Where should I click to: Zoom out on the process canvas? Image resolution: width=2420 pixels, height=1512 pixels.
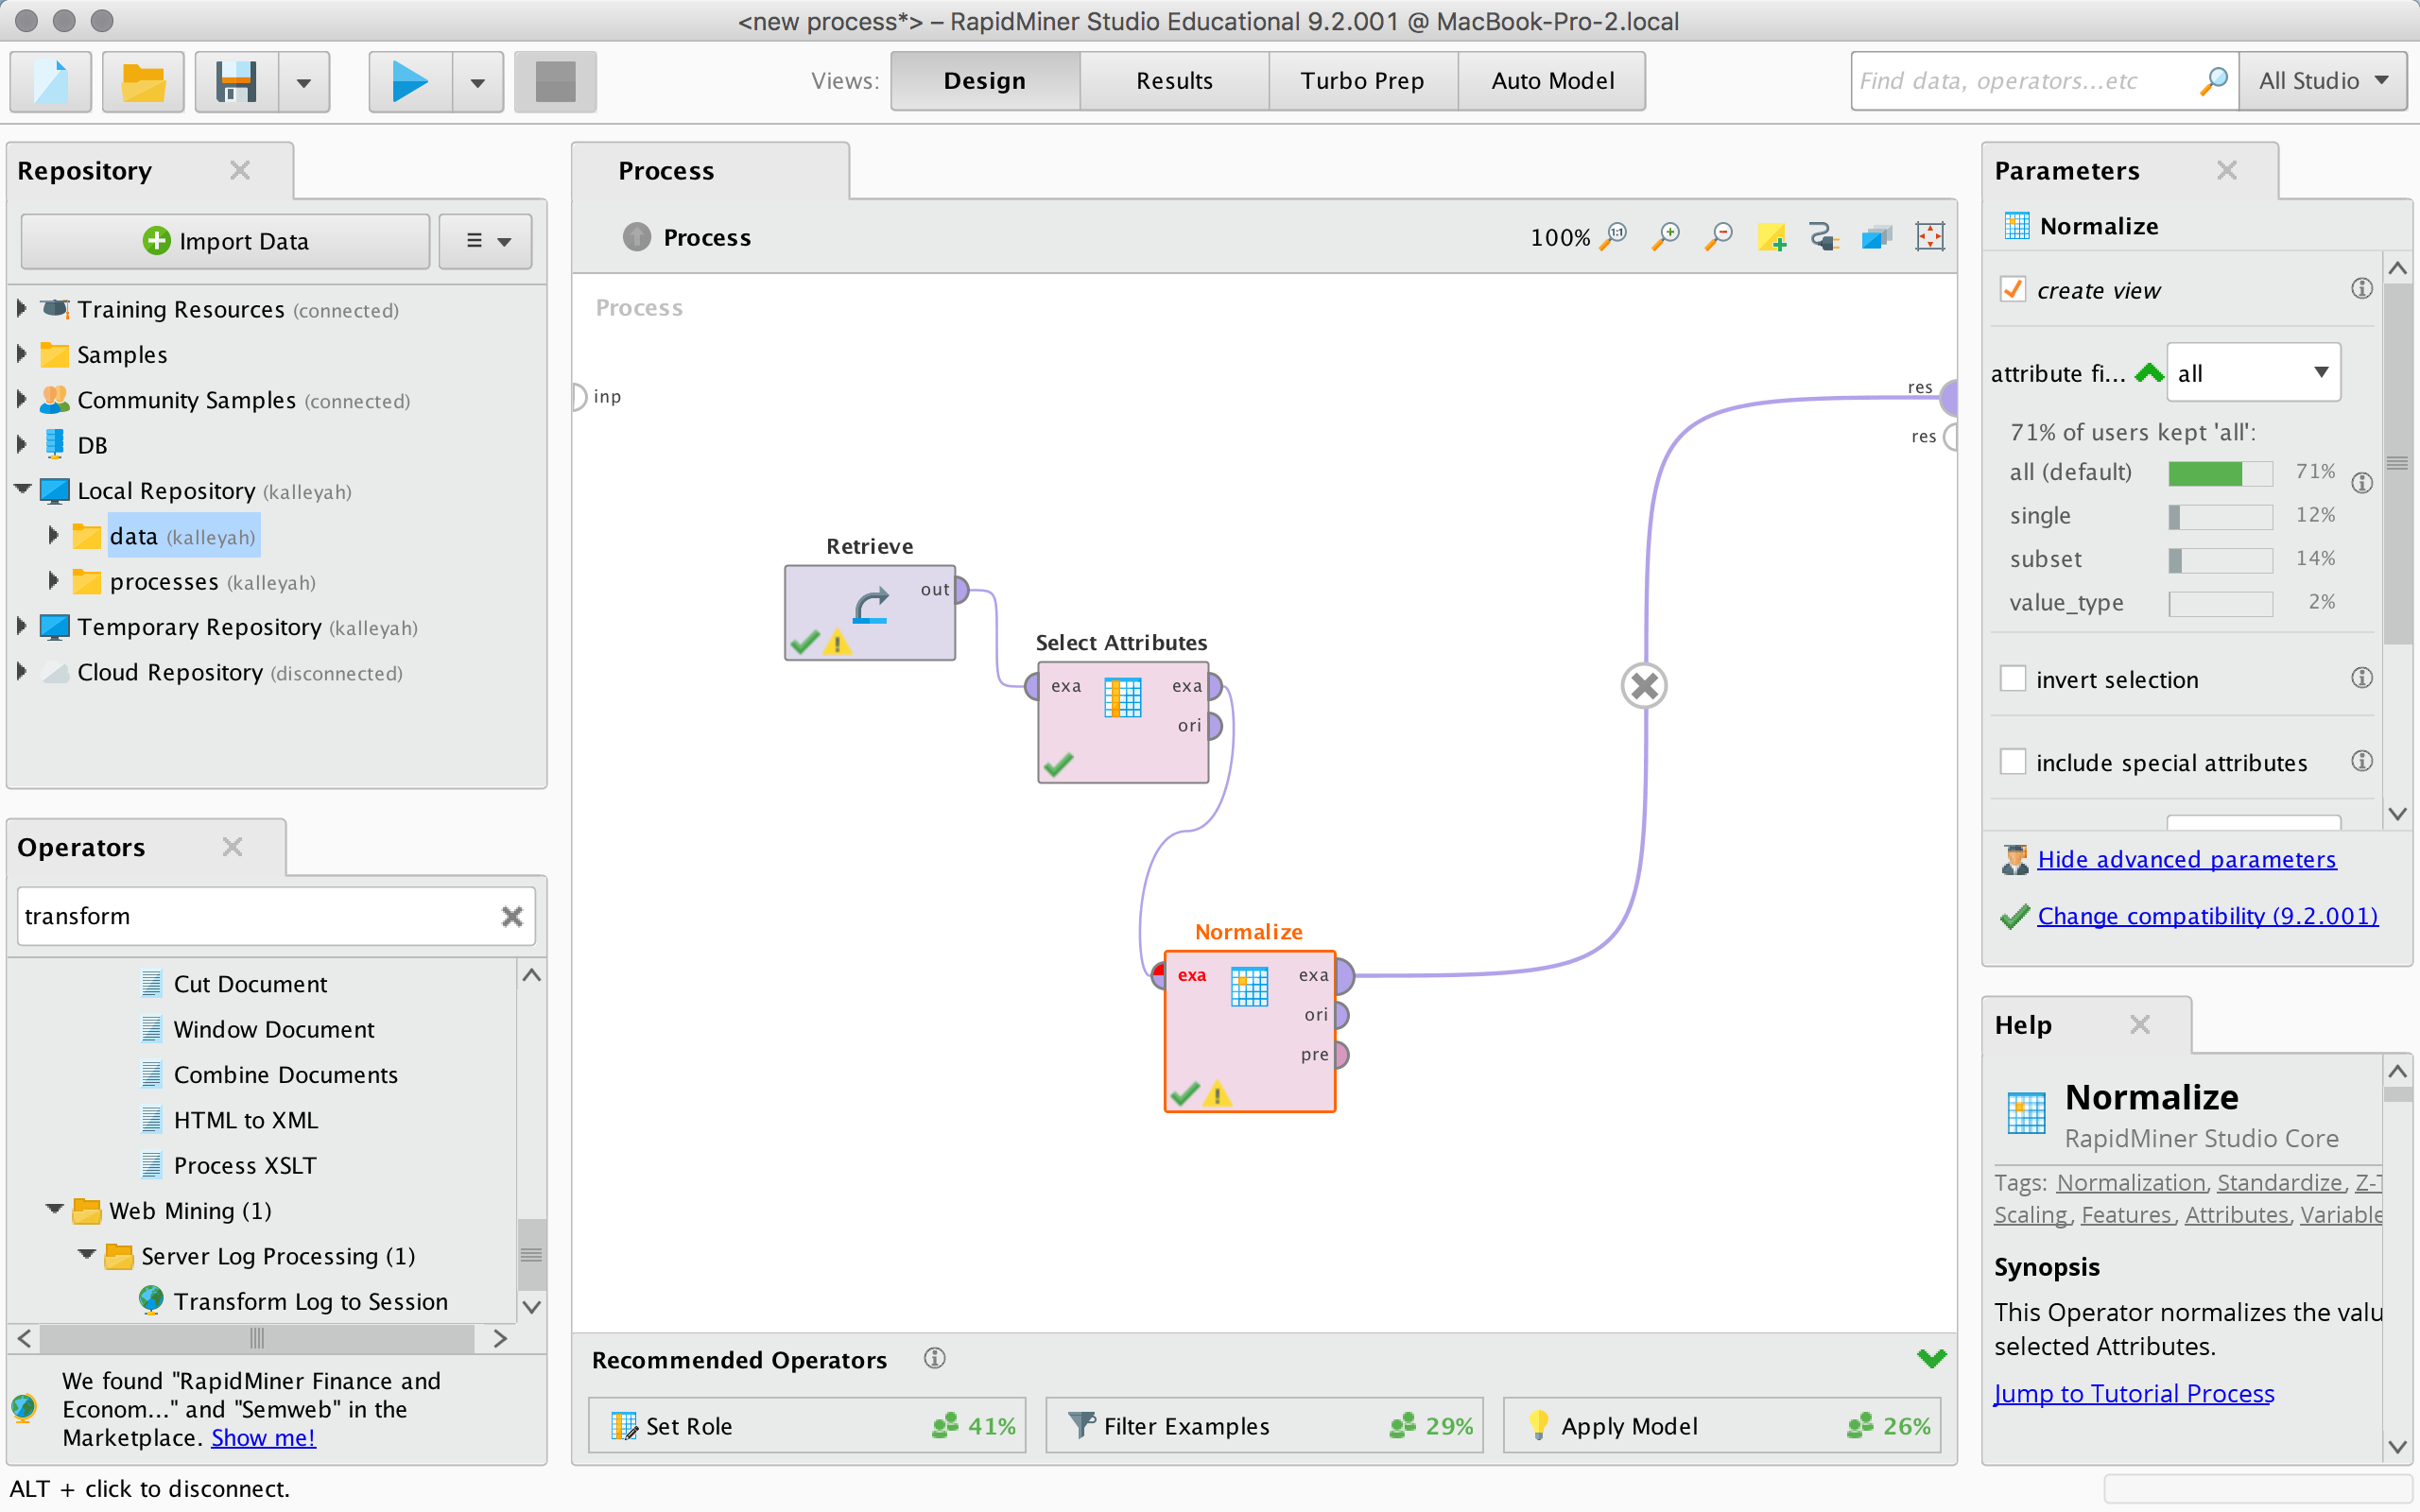1719,237
